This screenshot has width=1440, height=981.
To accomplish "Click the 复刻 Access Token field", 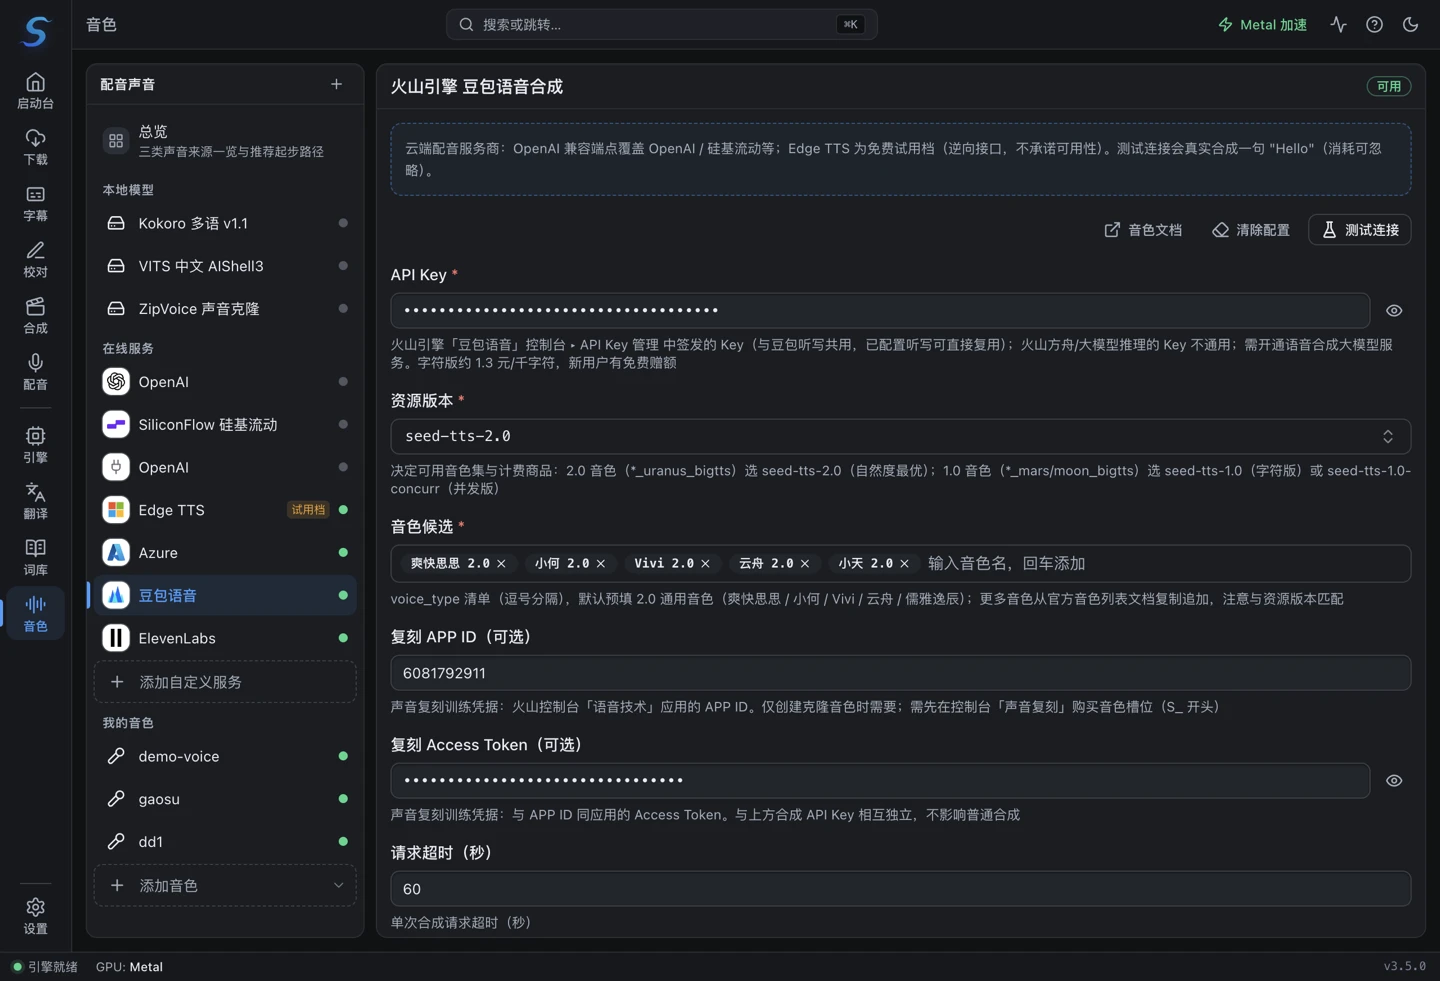I will tap(880, 781).
